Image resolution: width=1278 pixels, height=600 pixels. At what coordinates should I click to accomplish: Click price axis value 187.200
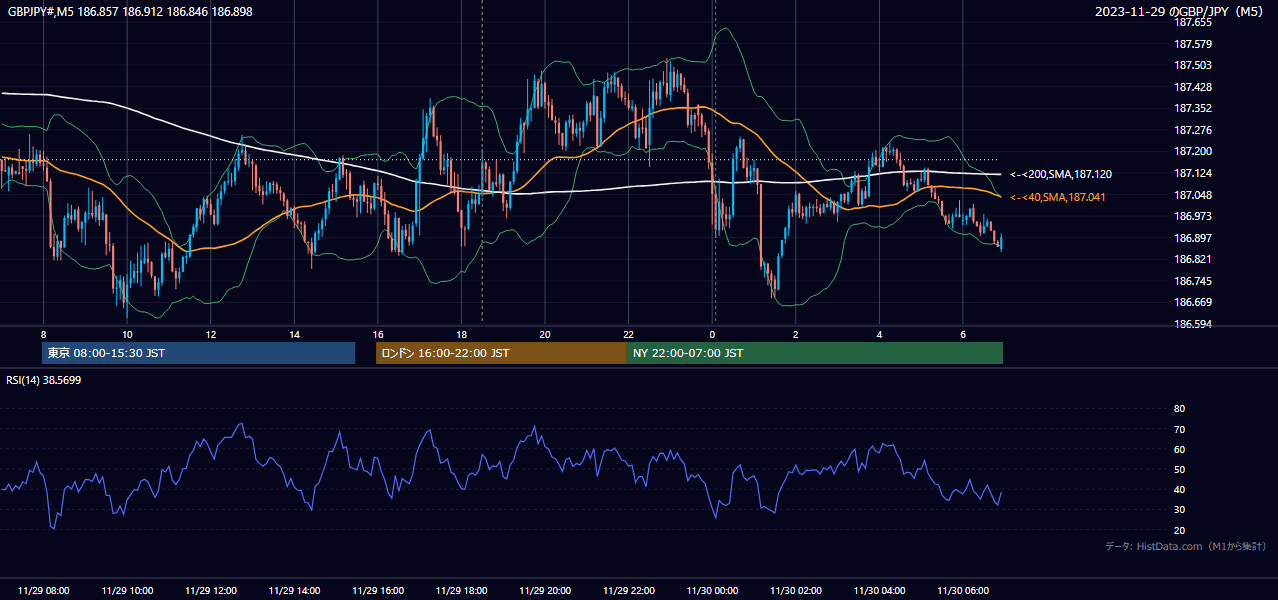(x=1194, y=152)
